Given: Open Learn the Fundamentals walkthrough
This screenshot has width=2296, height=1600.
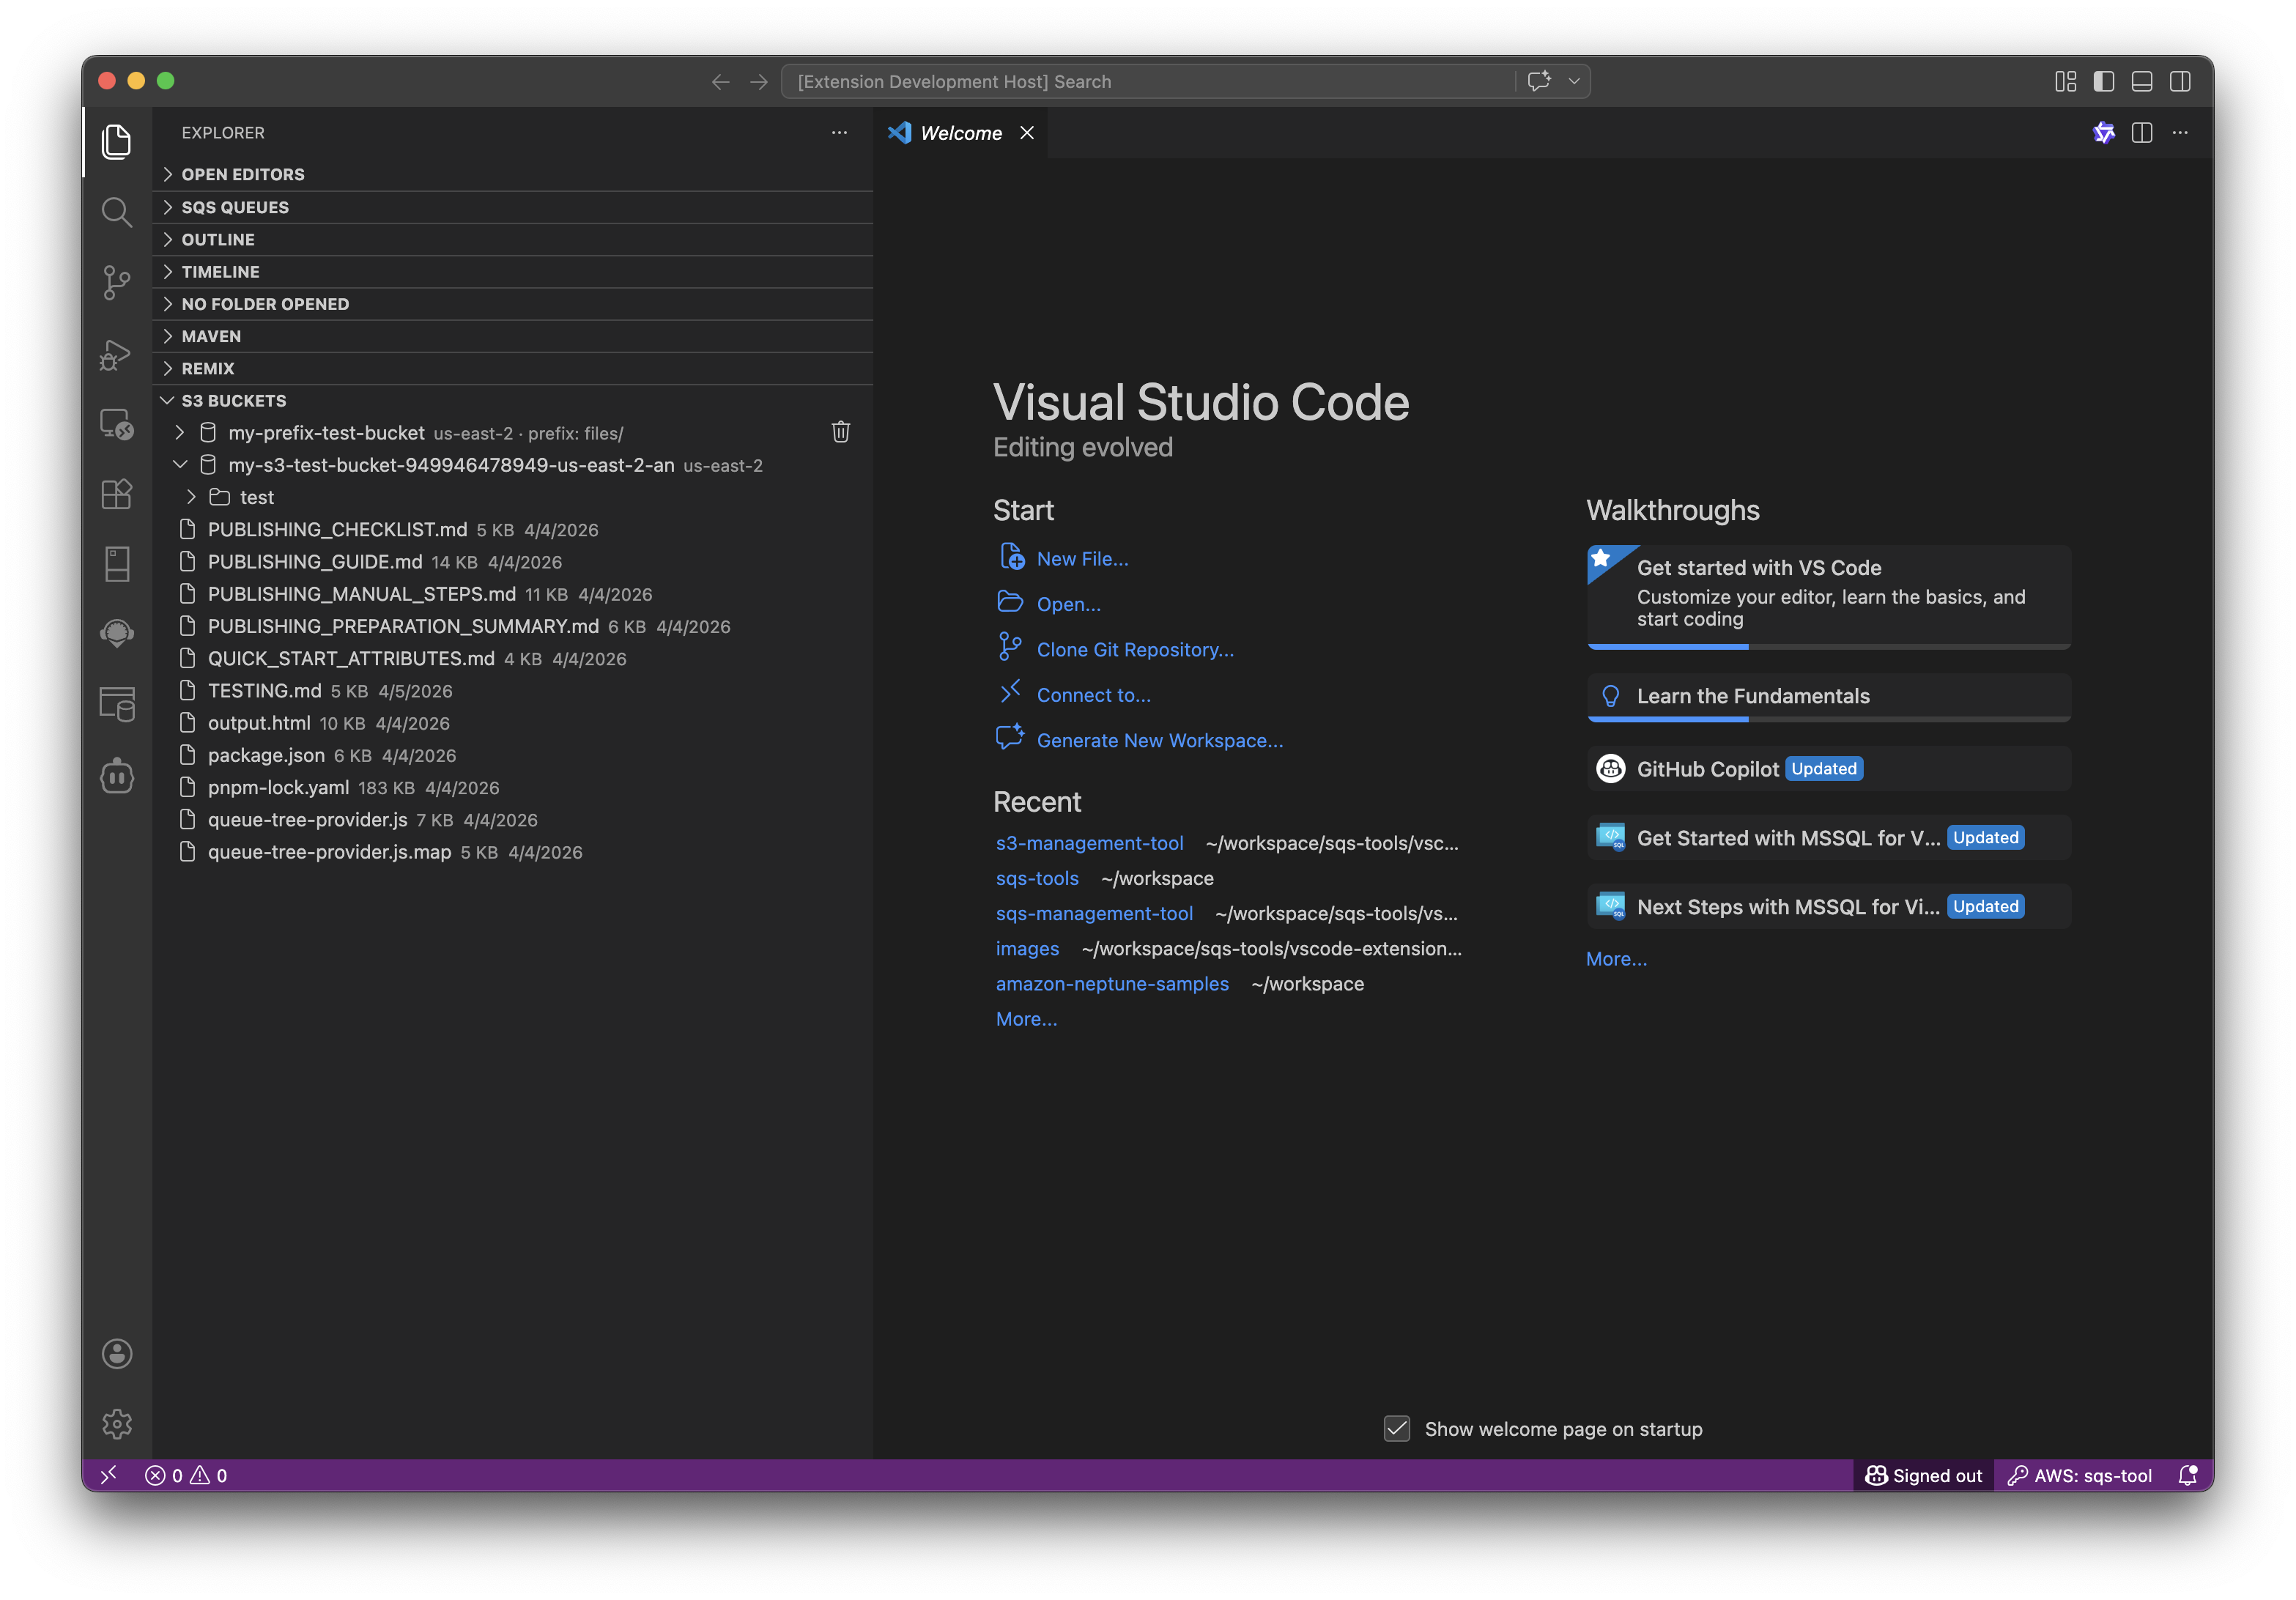Looking at the screenshot, I should [x=1828, y=697].
